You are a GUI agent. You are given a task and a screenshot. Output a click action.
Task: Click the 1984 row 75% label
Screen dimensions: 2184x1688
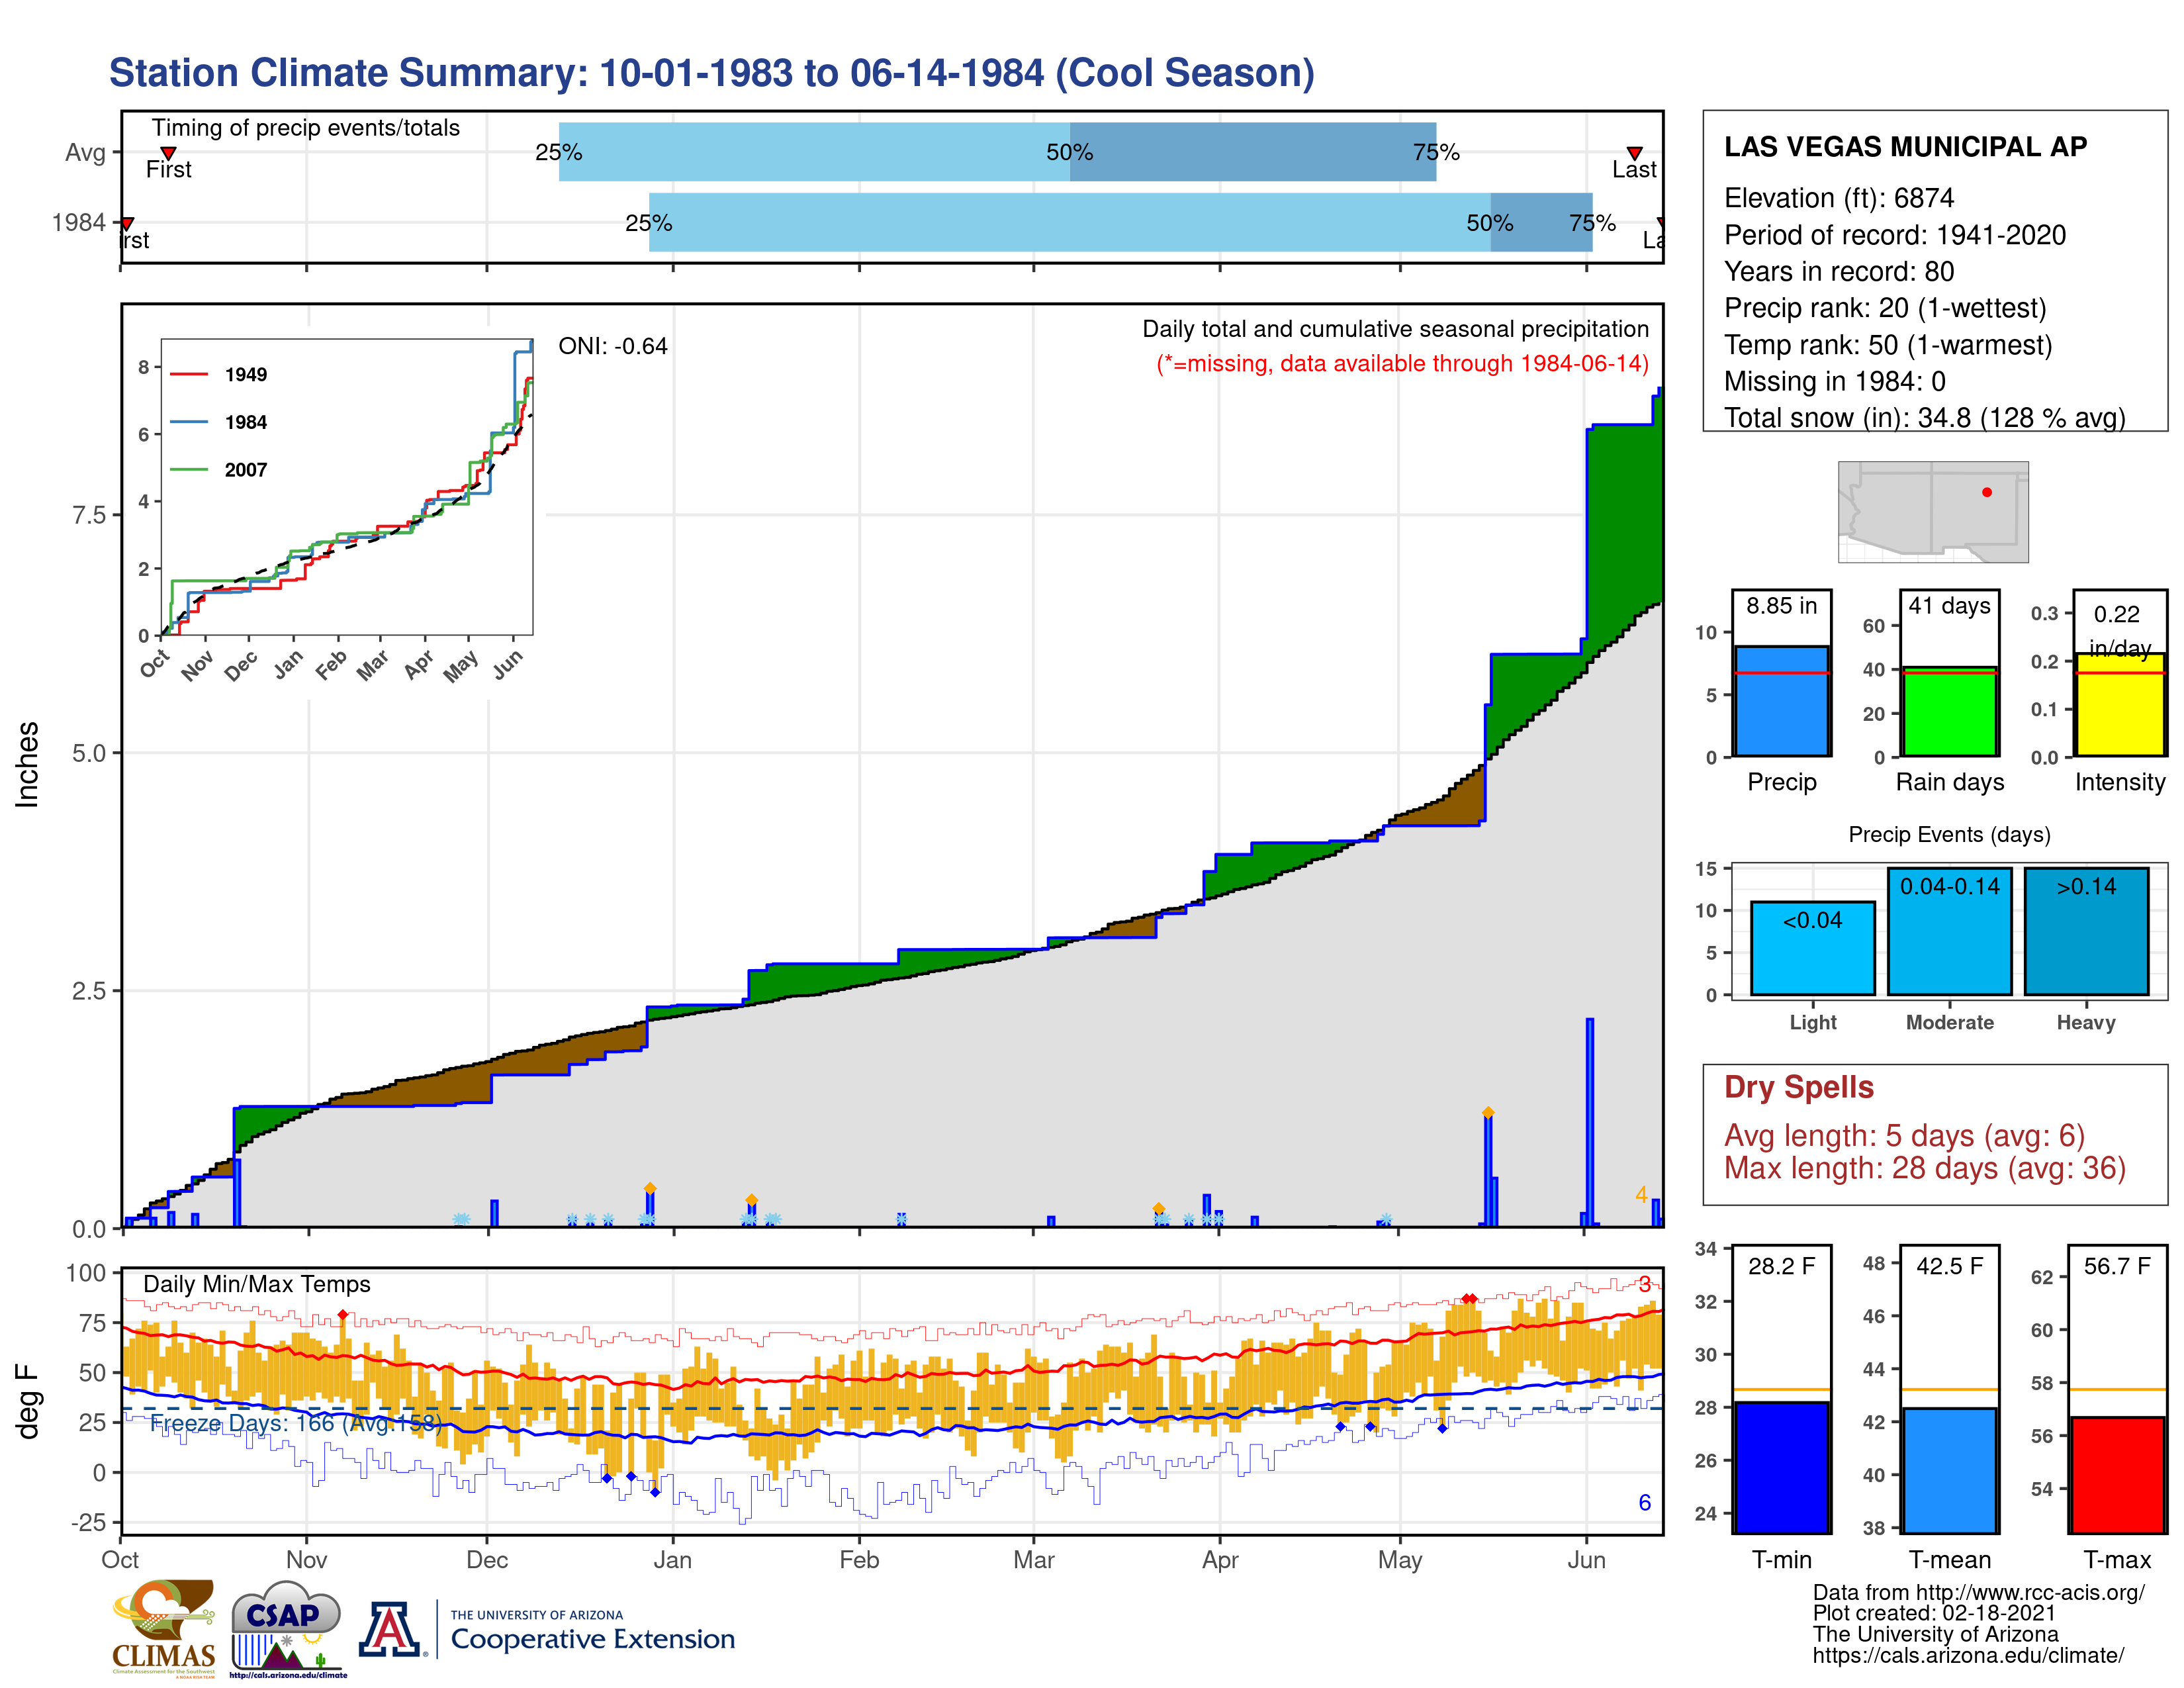(1592, 223)
